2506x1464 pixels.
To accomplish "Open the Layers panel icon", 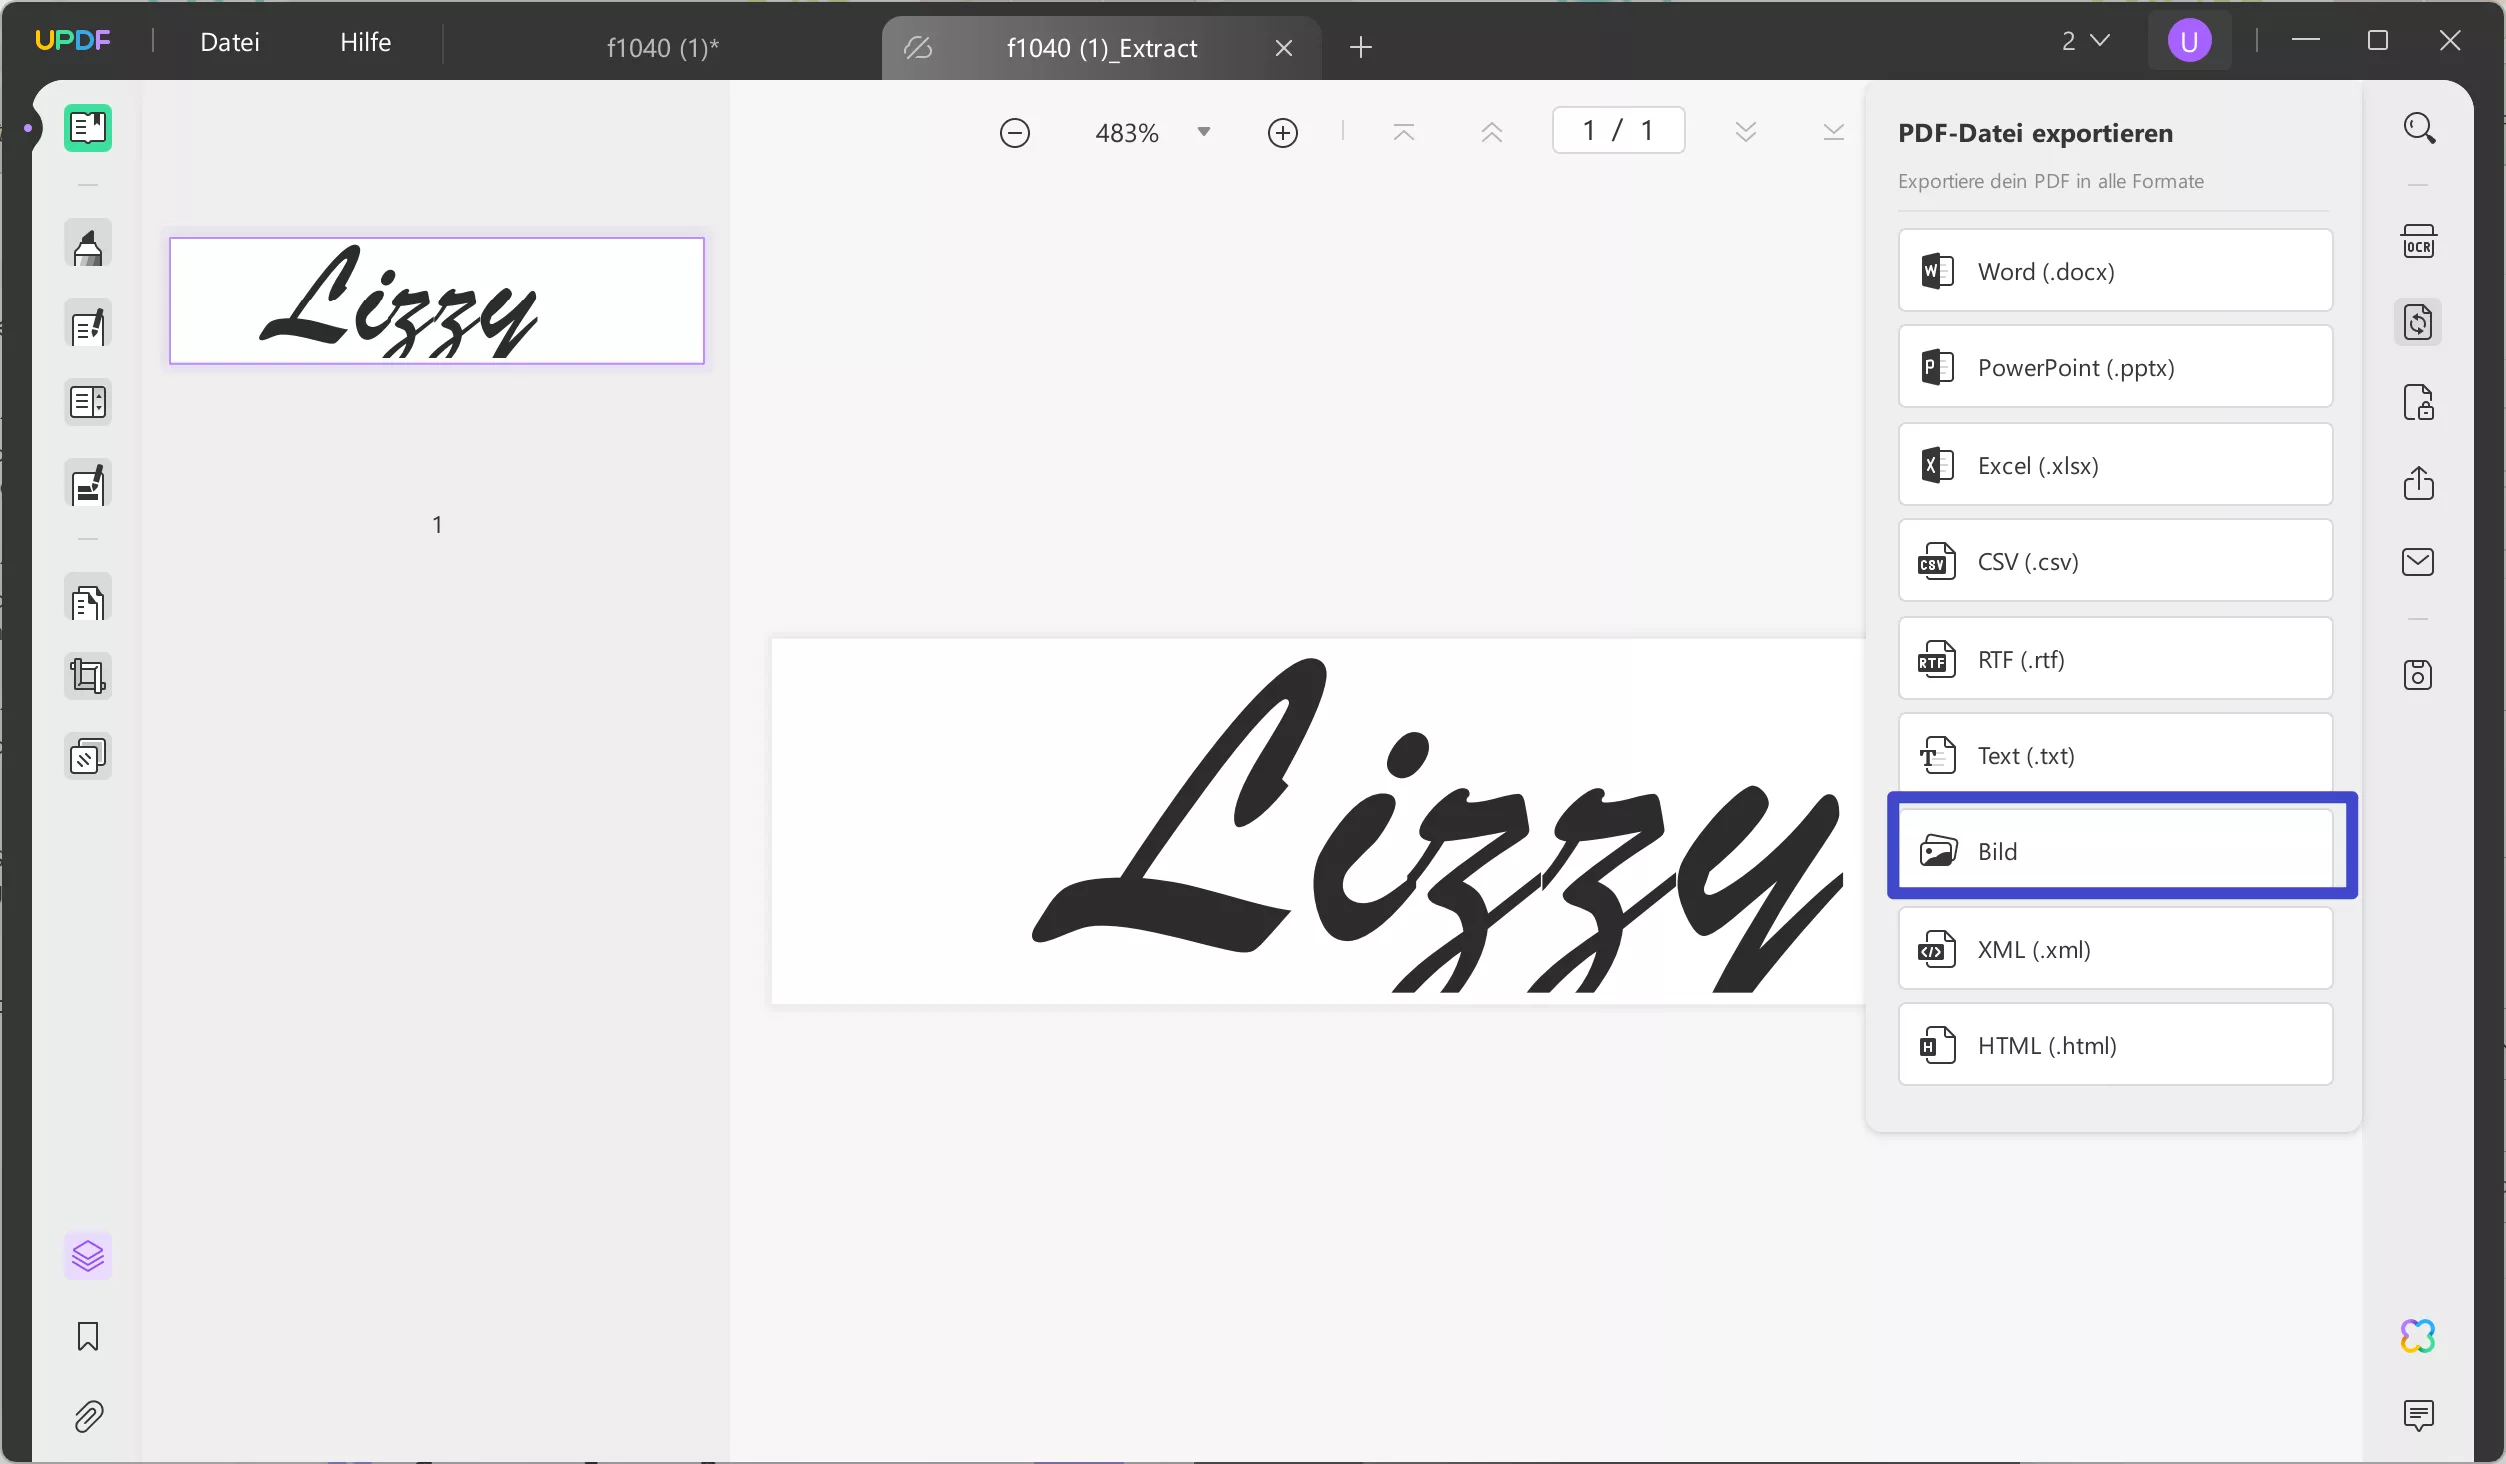I will 88,1256.
